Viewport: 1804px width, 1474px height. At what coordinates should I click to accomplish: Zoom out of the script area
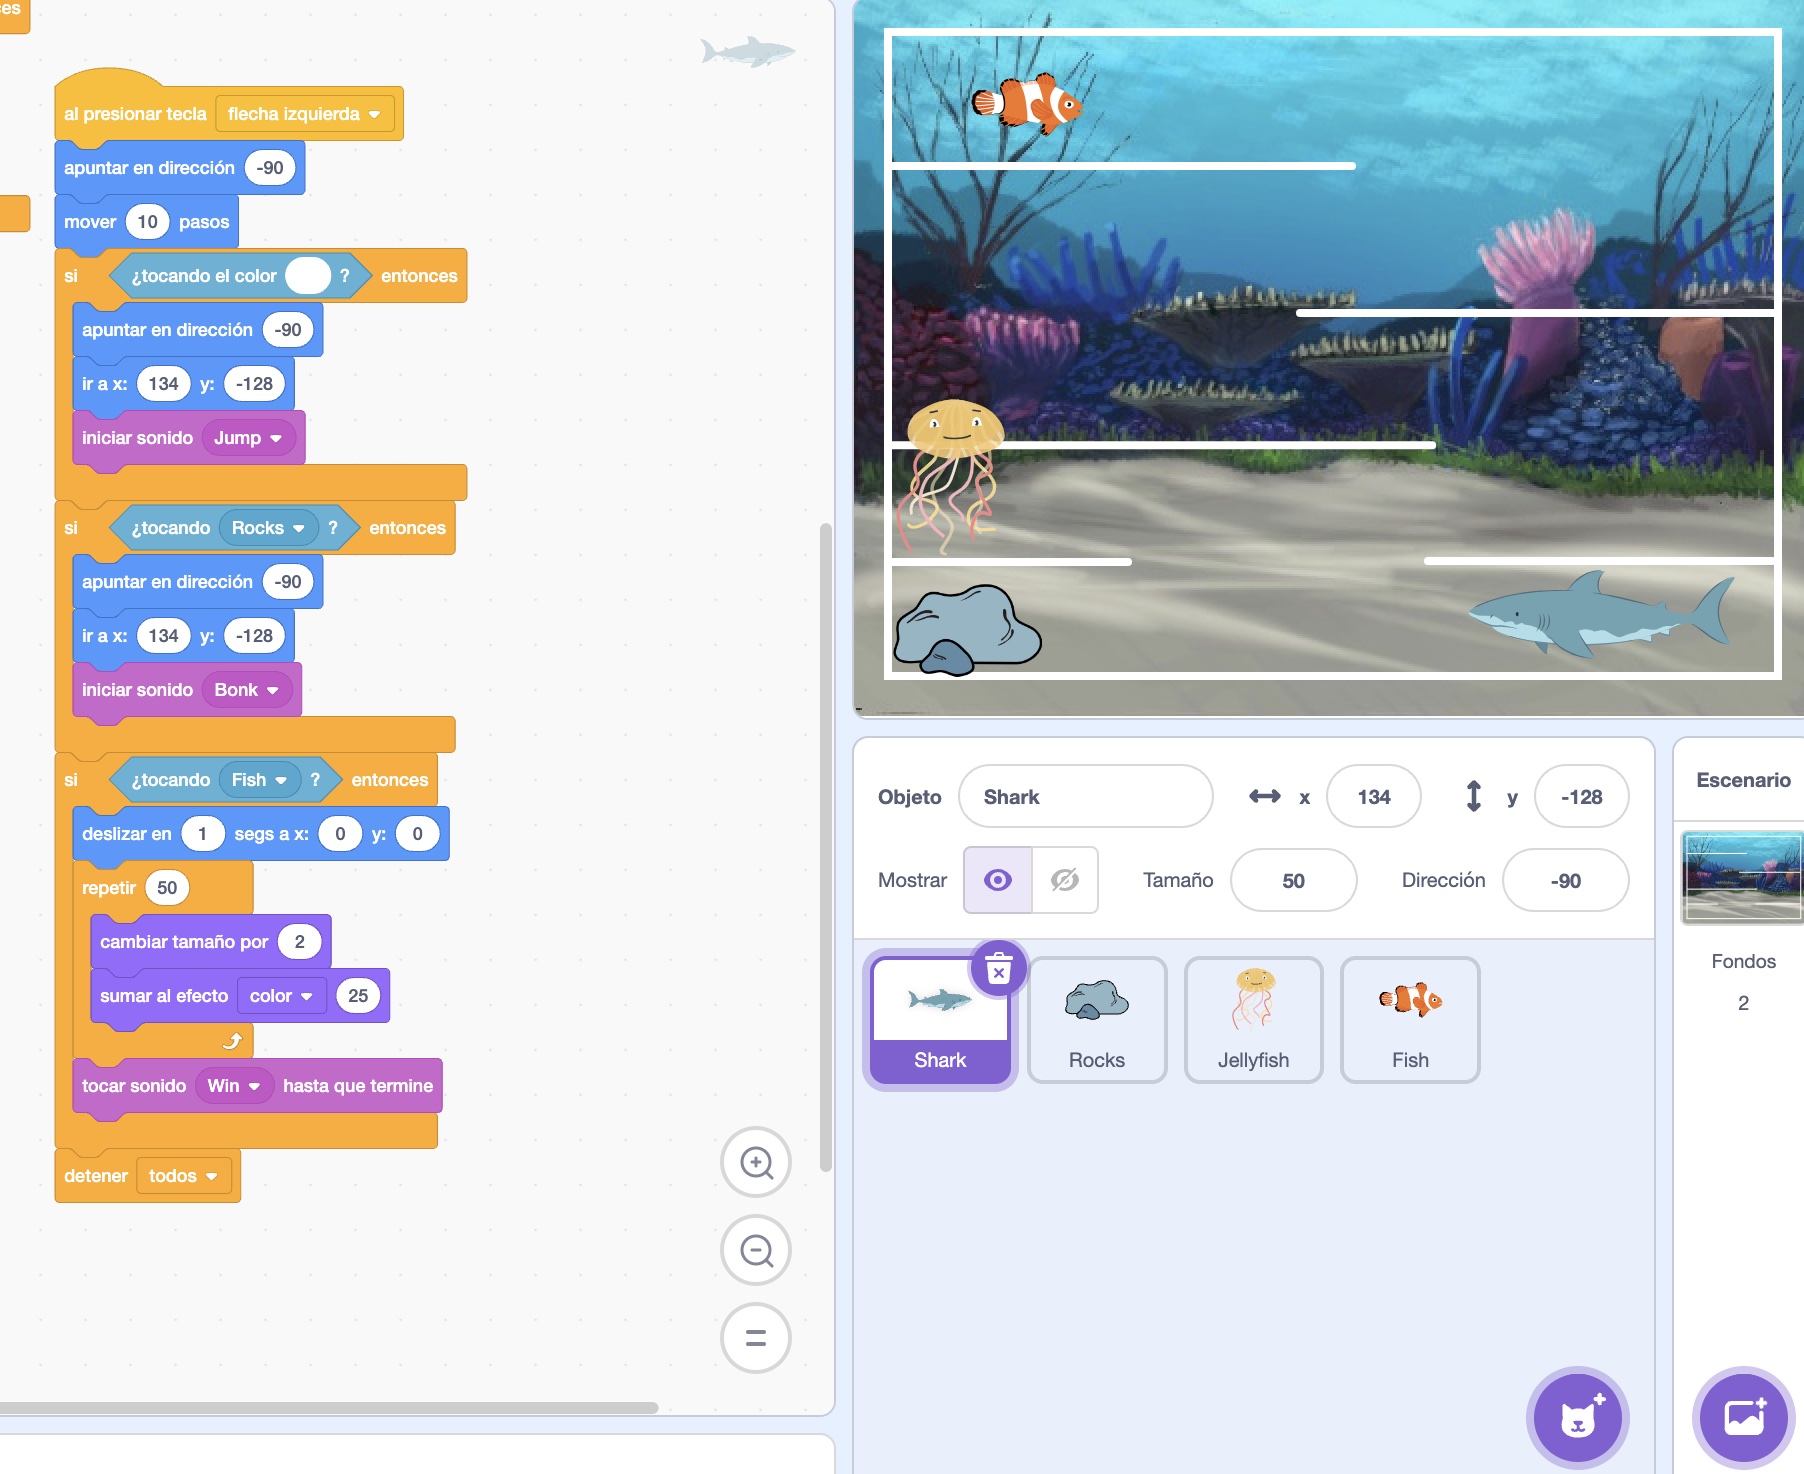pyautogui.click(x=756, y=1250)
